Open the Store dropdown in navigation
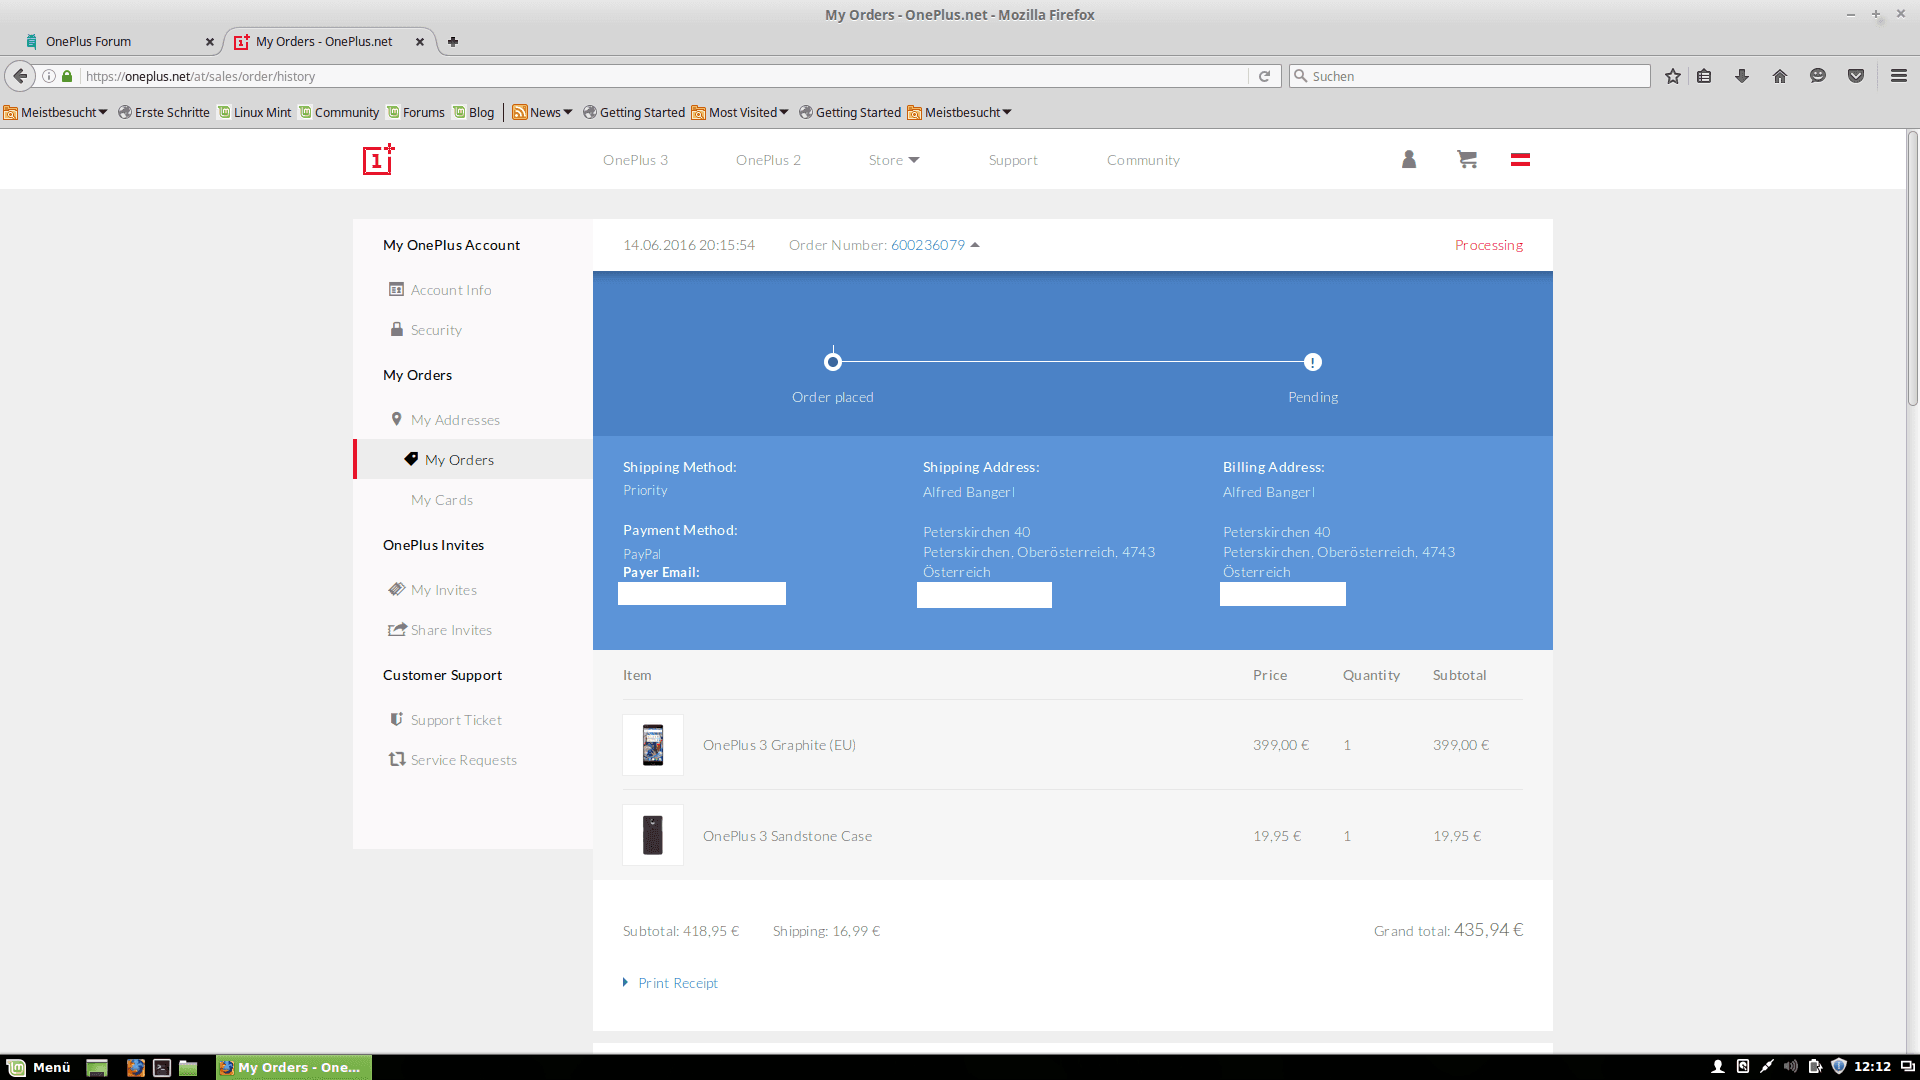Screen dimensions: 1920x1080 (x=894, y=160)
